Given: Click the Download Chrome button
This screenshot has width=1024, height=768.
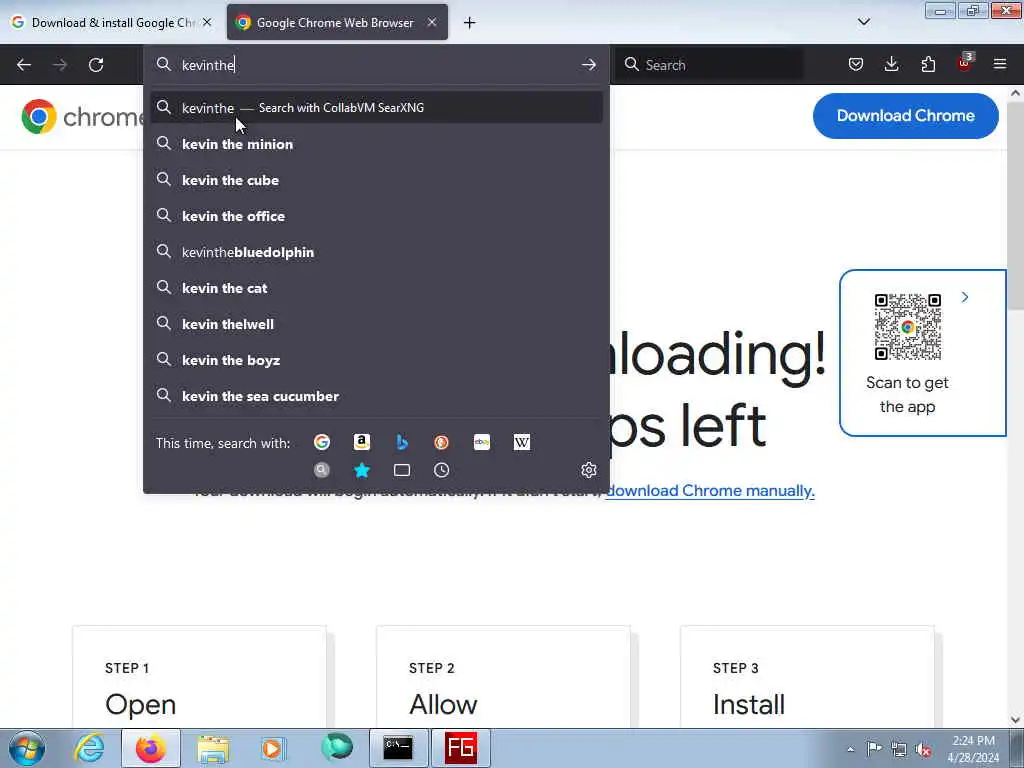Looking at the screenshot, I should pos(905,116).
